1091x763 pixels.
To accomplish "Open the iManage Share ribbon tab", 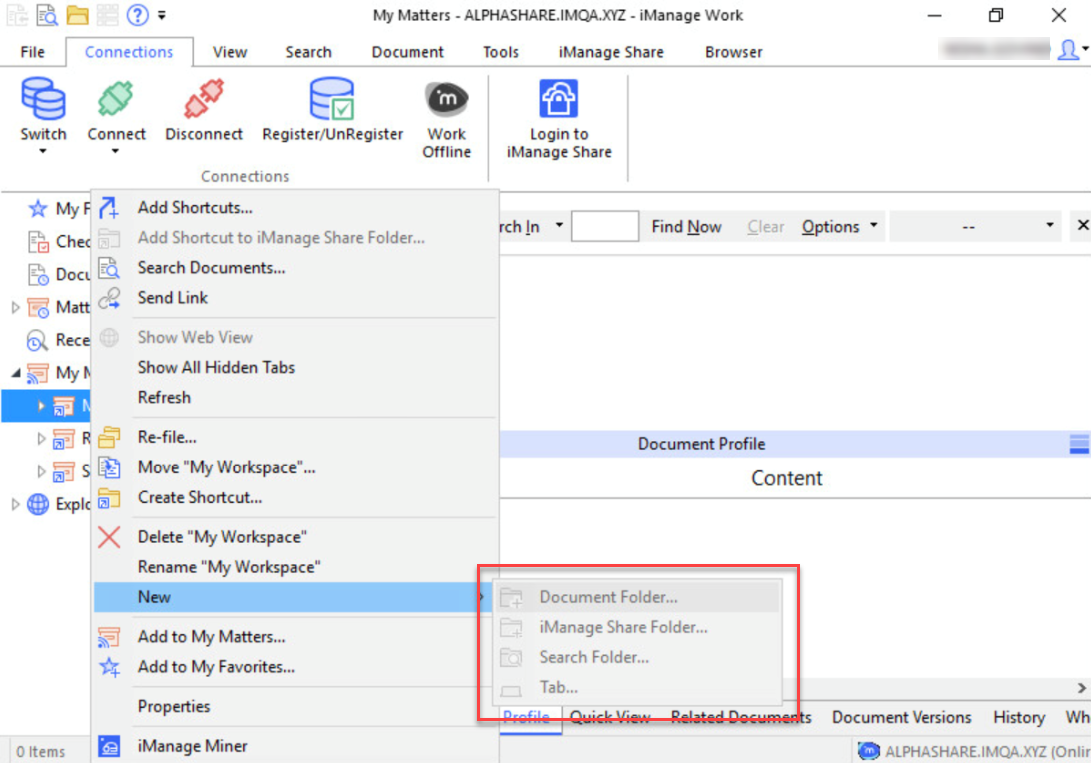I will pos(610,52).
